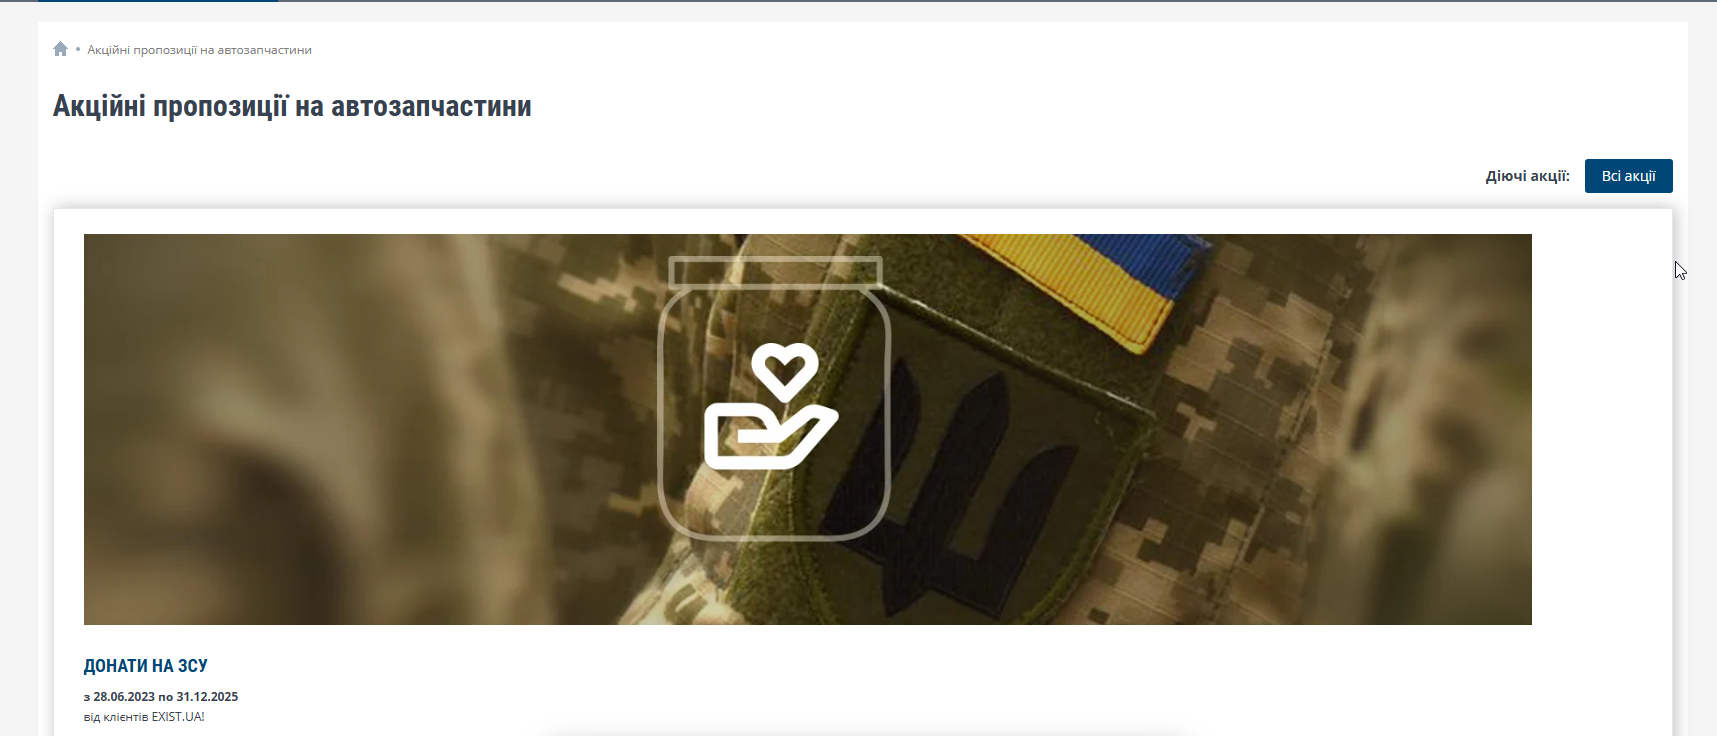The height and width of the screenshot is (736, 1717).
Task: Click the heart shape in banner icon
Action: (x=785, y=369)
